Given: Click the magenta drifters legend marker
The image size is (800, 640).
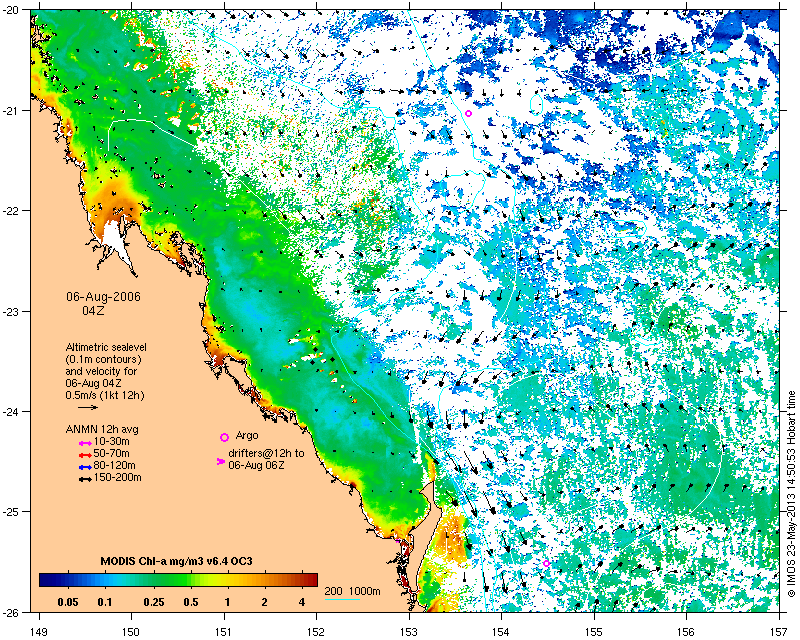Looking at the screenshot, I should point(220,461).
